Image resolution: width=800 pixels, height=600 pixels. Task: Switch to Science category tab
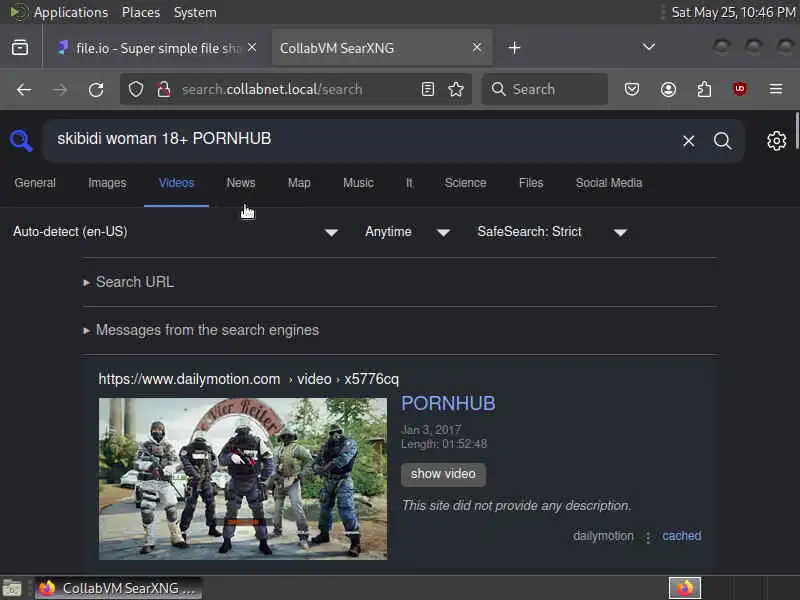[465, 183]
